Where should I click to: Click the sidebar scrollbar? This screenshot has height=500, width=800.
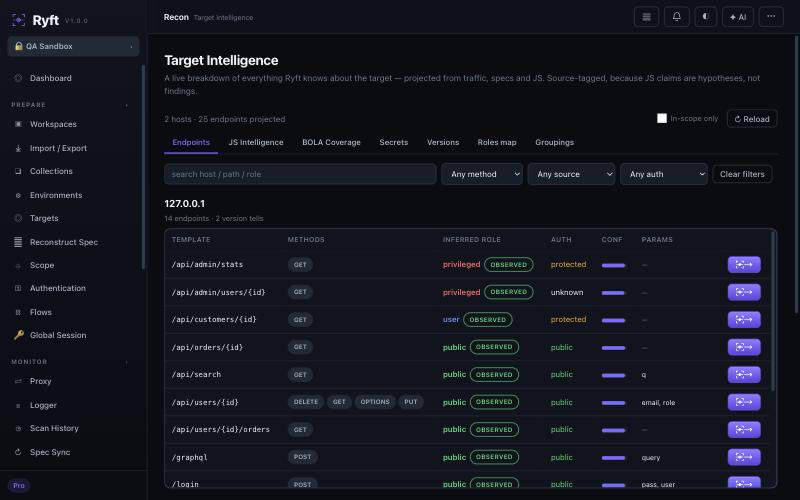point(143,167)
